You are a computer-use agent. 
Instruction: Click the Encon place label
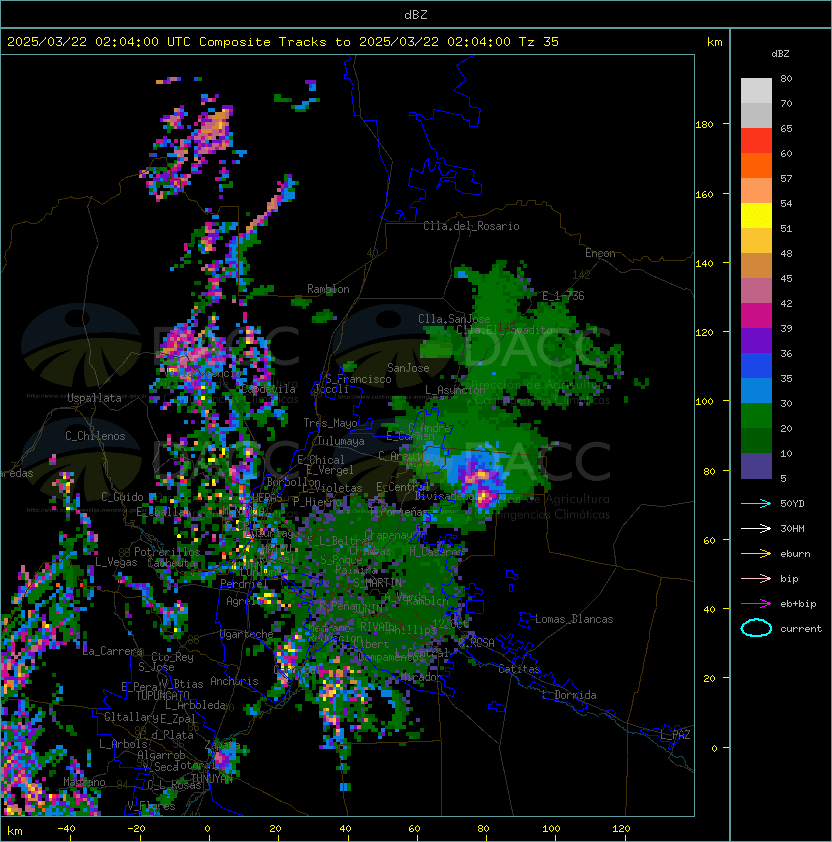[600, 253]
